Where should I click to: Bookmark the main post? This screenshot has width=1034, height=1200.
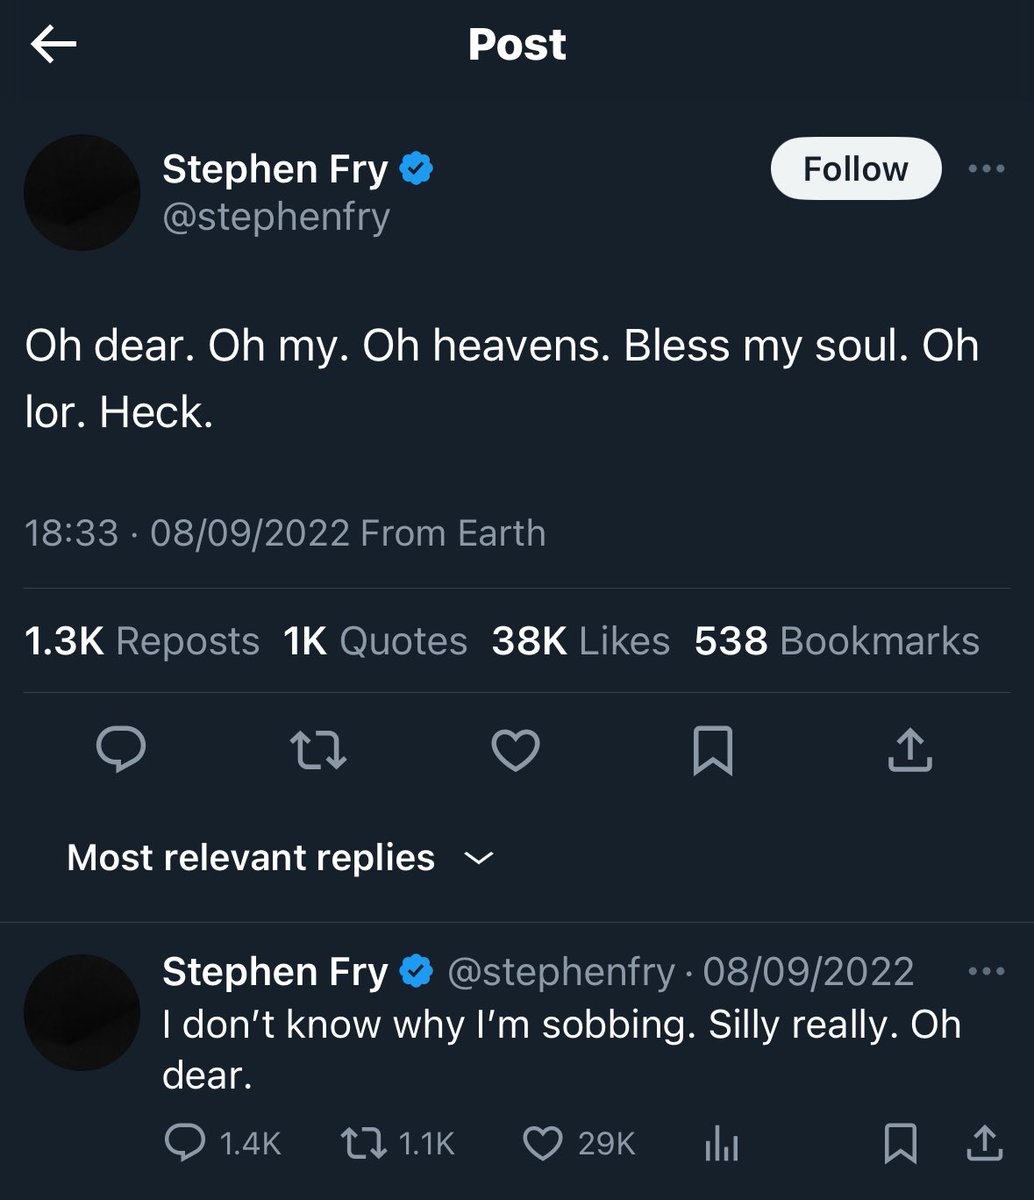pyautogui.click(x=713, y=751)
